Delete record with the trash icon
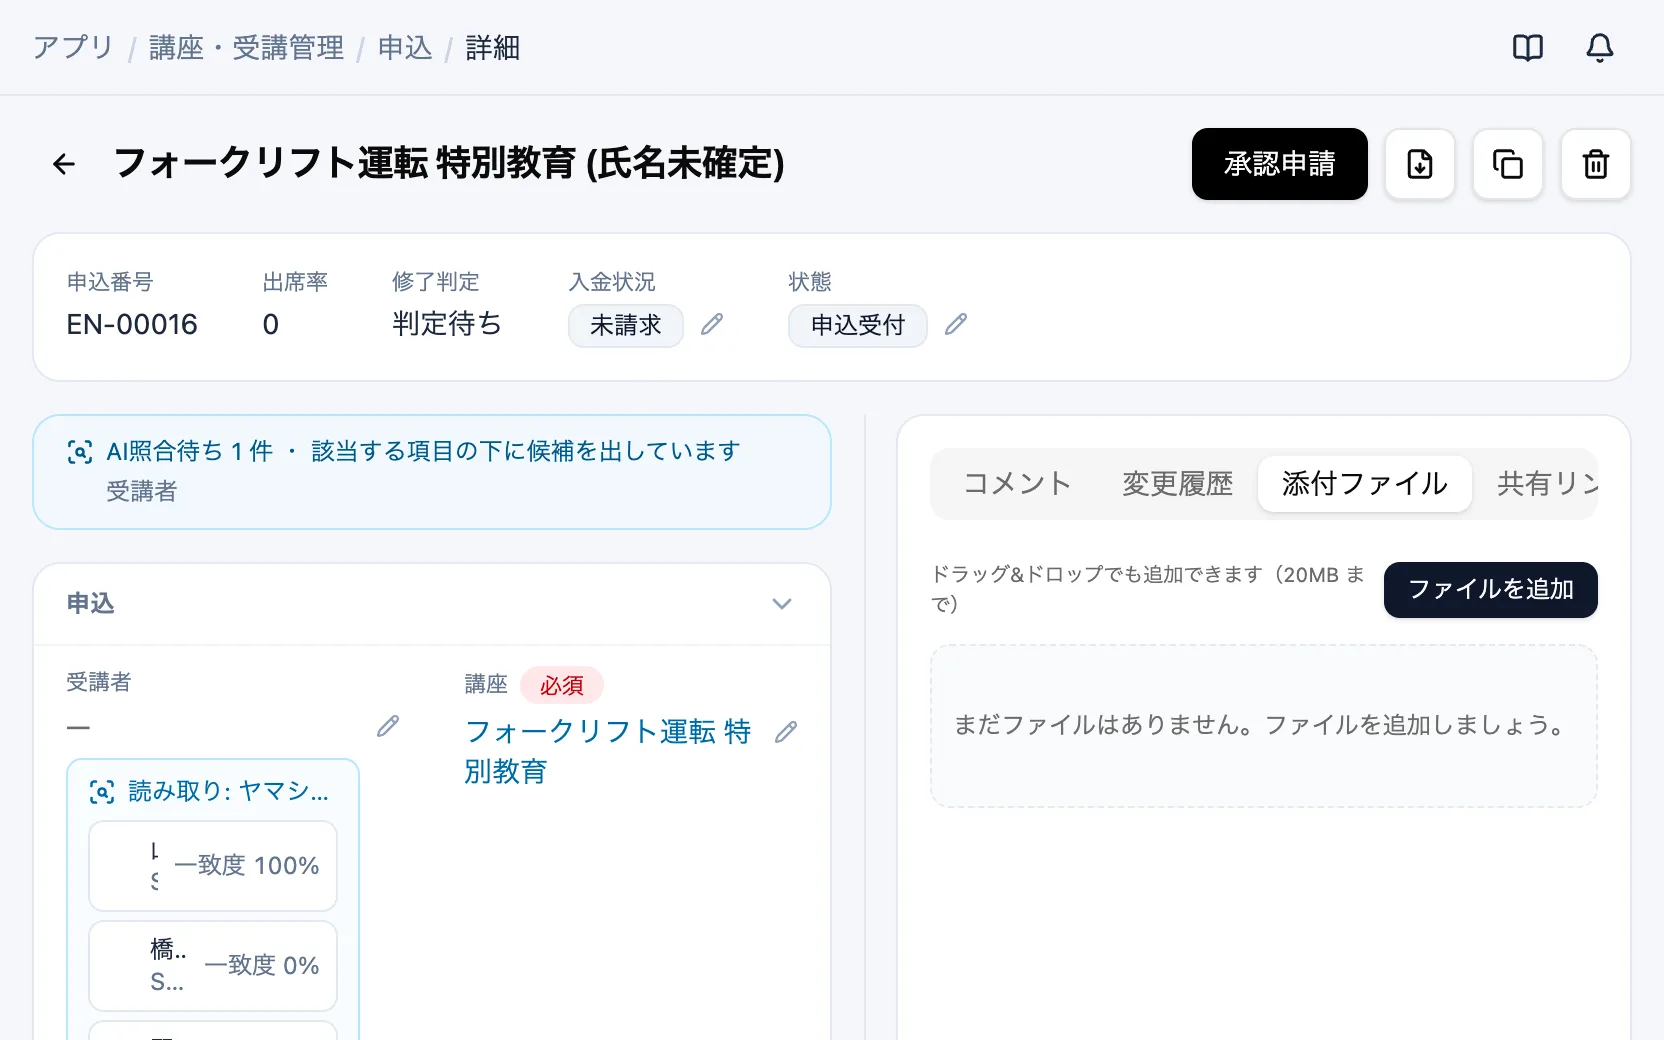1664x1040 pixels. [1596, 164]
